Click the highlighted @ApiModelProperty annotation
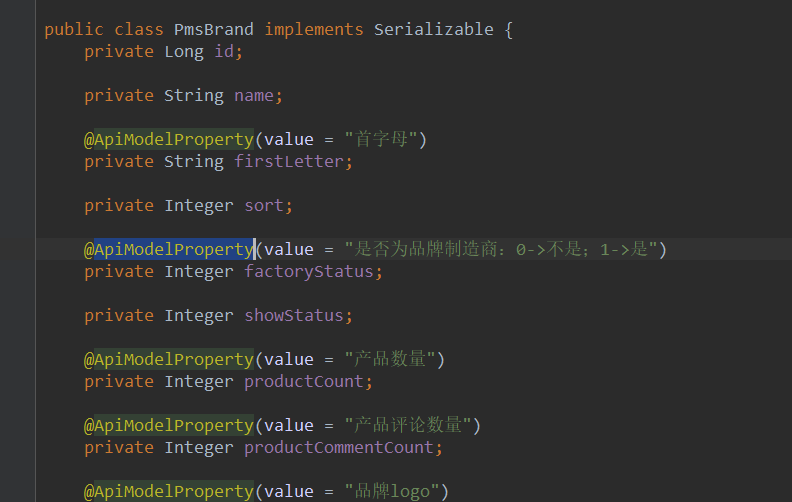The image size is (792, 502). pos(168,249)
